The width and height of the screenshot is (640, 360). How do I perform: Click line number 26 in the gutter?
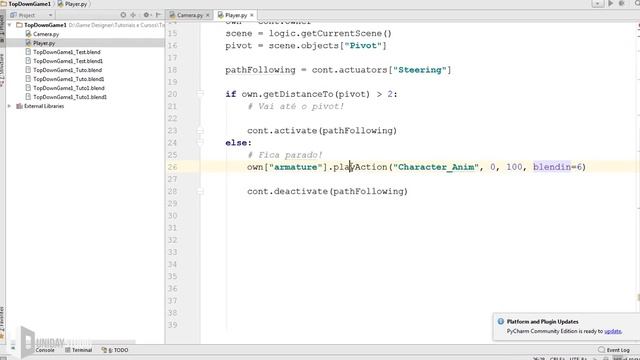(172, 167)
